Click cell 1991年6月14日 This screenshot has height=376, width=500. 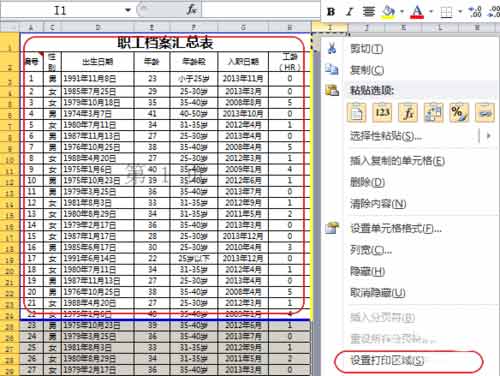(98, 258)
